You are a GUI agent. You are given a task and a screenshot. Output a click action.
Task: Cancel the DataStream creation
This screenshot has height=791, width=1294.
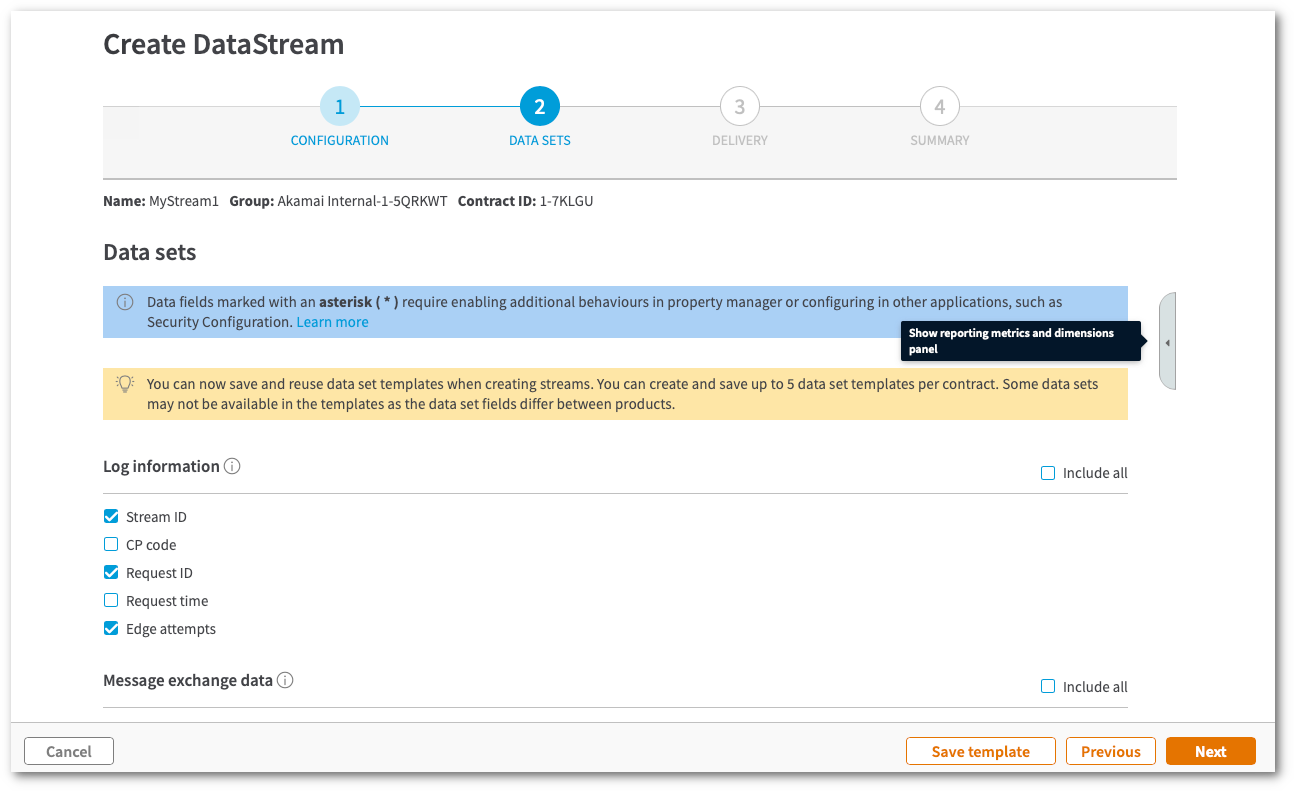pos(69,751)
